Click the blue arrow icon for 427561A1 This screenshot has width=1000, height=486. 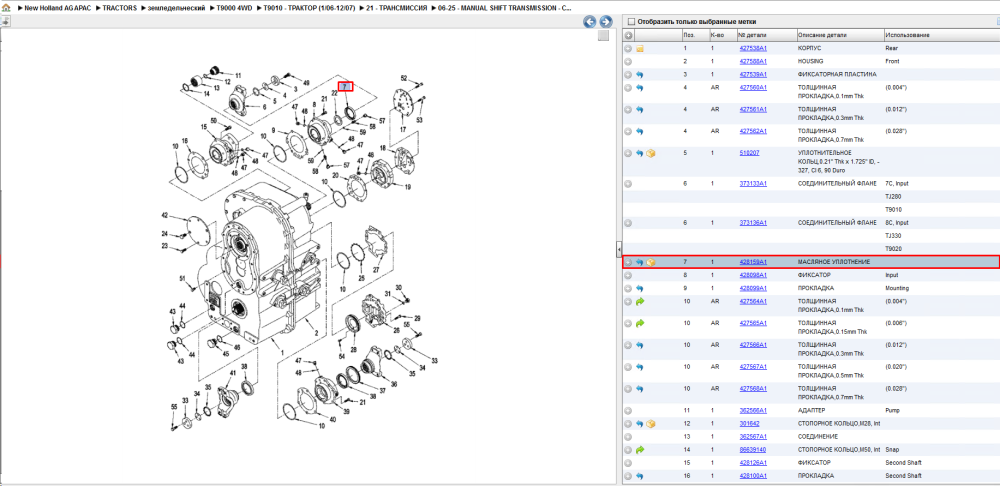pyautogui.click(x=640, y=110)
